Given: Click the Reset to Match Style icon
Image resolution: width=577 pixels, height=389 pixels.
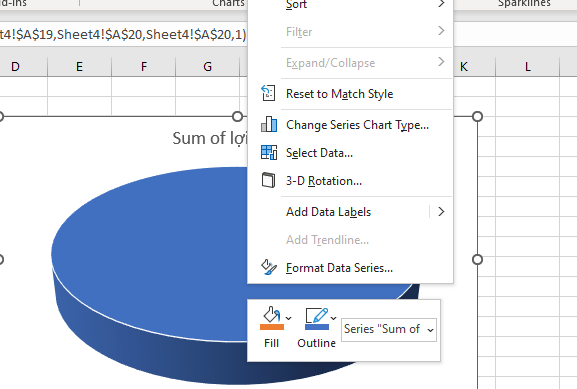Looking at the screenshot, I should (x=268, y=93).
